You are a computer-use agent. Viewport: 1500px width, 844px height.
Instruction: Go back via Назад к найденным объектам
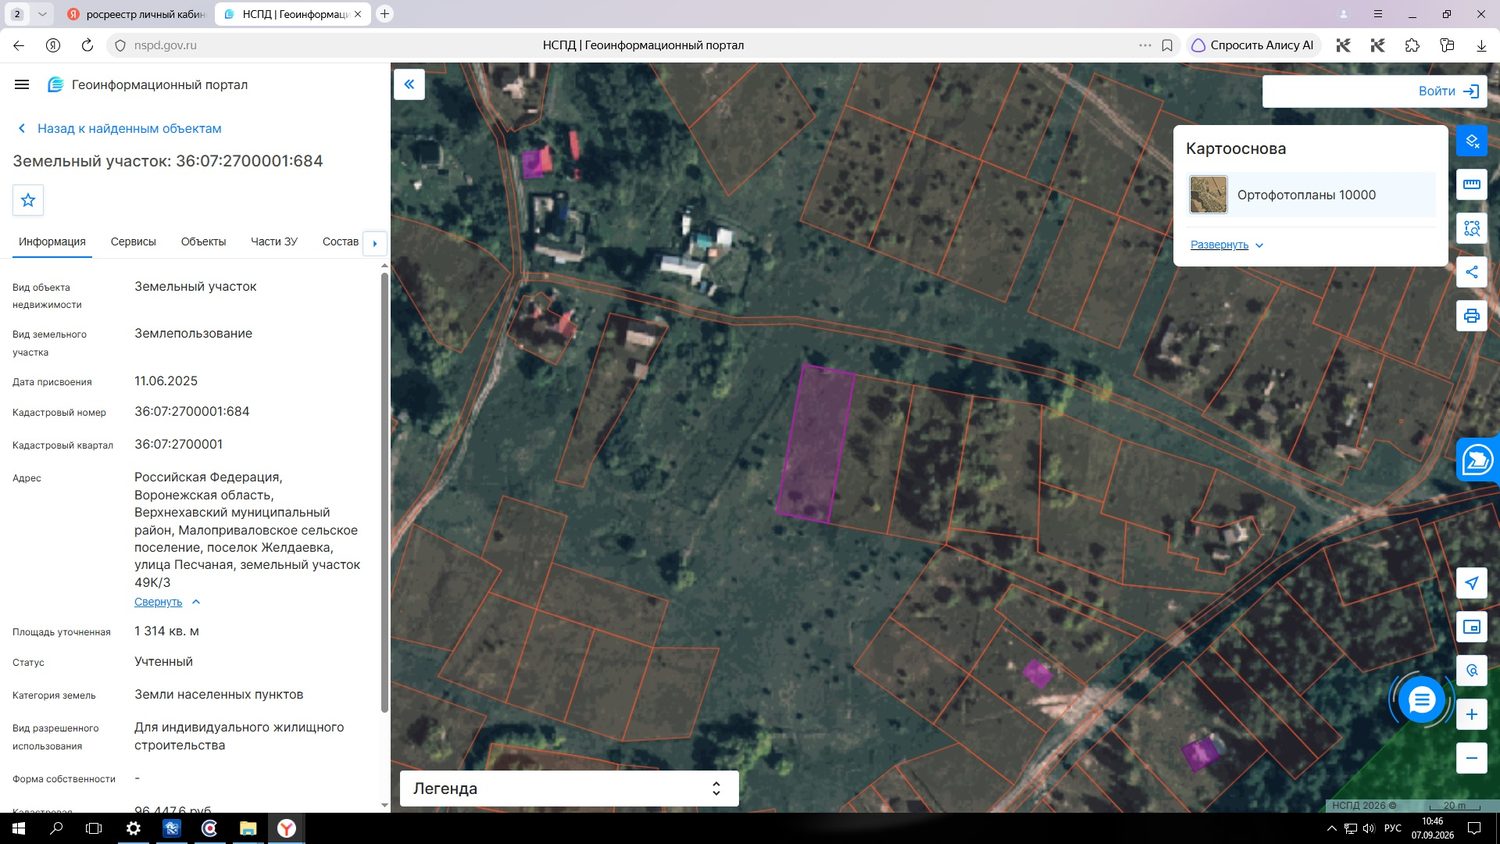tap(119, 129)
